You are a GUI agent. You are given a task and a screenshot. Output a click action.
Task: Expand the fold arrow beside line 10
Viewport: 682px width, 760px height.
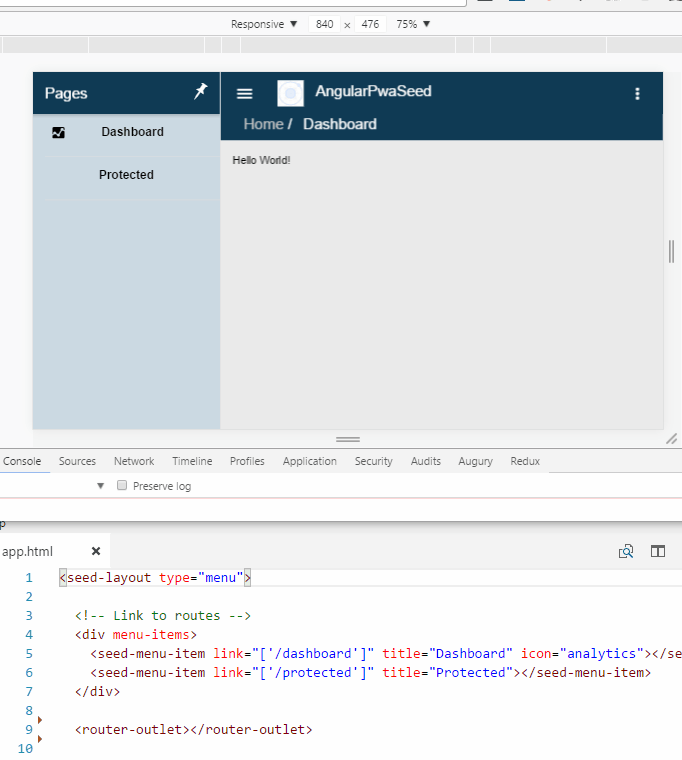click(40, 739)
